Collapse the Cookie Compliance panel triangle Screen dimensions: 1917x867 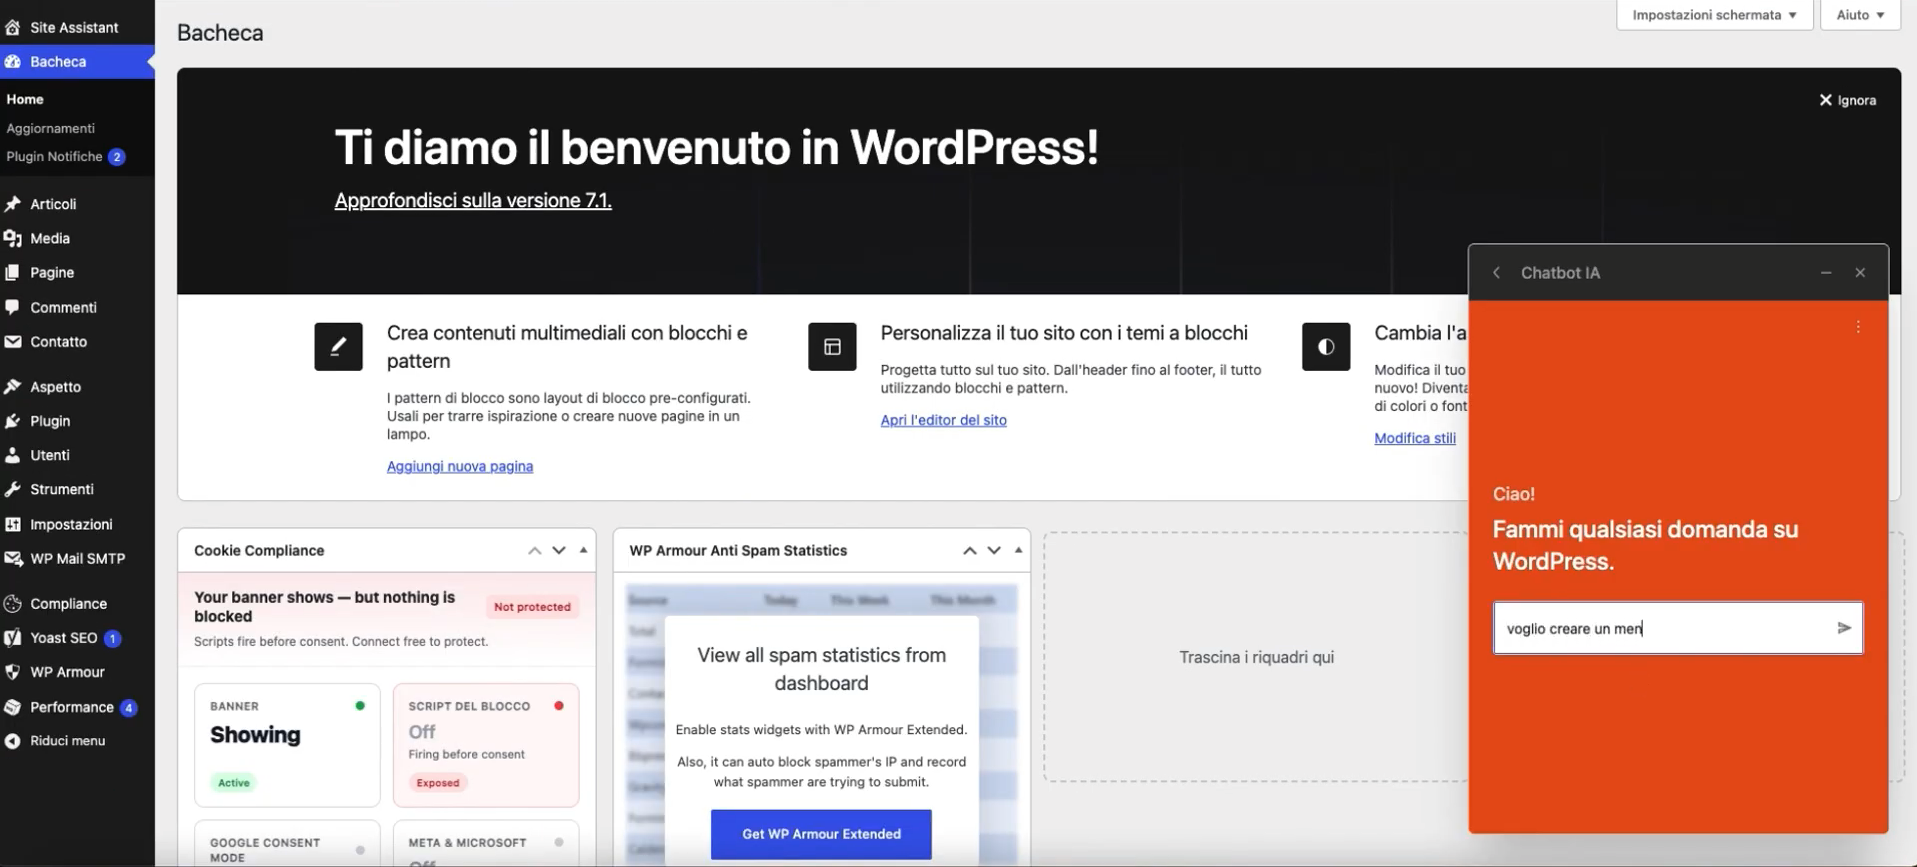point(584,550)
